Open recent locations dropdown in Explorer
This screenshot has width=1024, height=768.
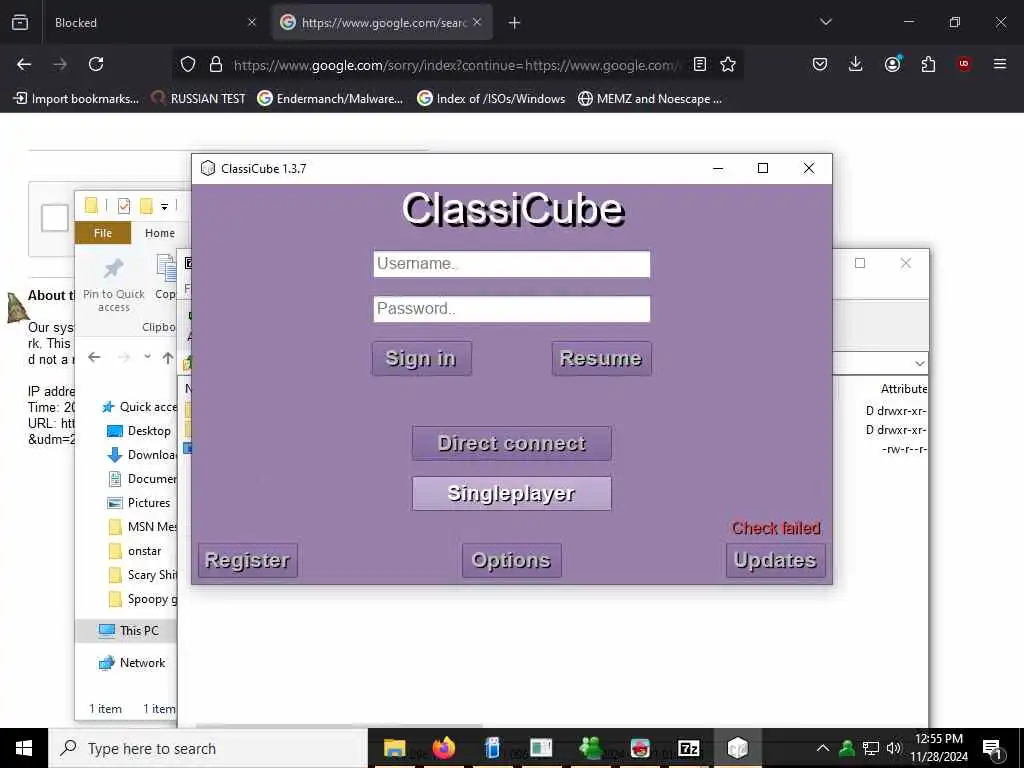coord(148,357)
